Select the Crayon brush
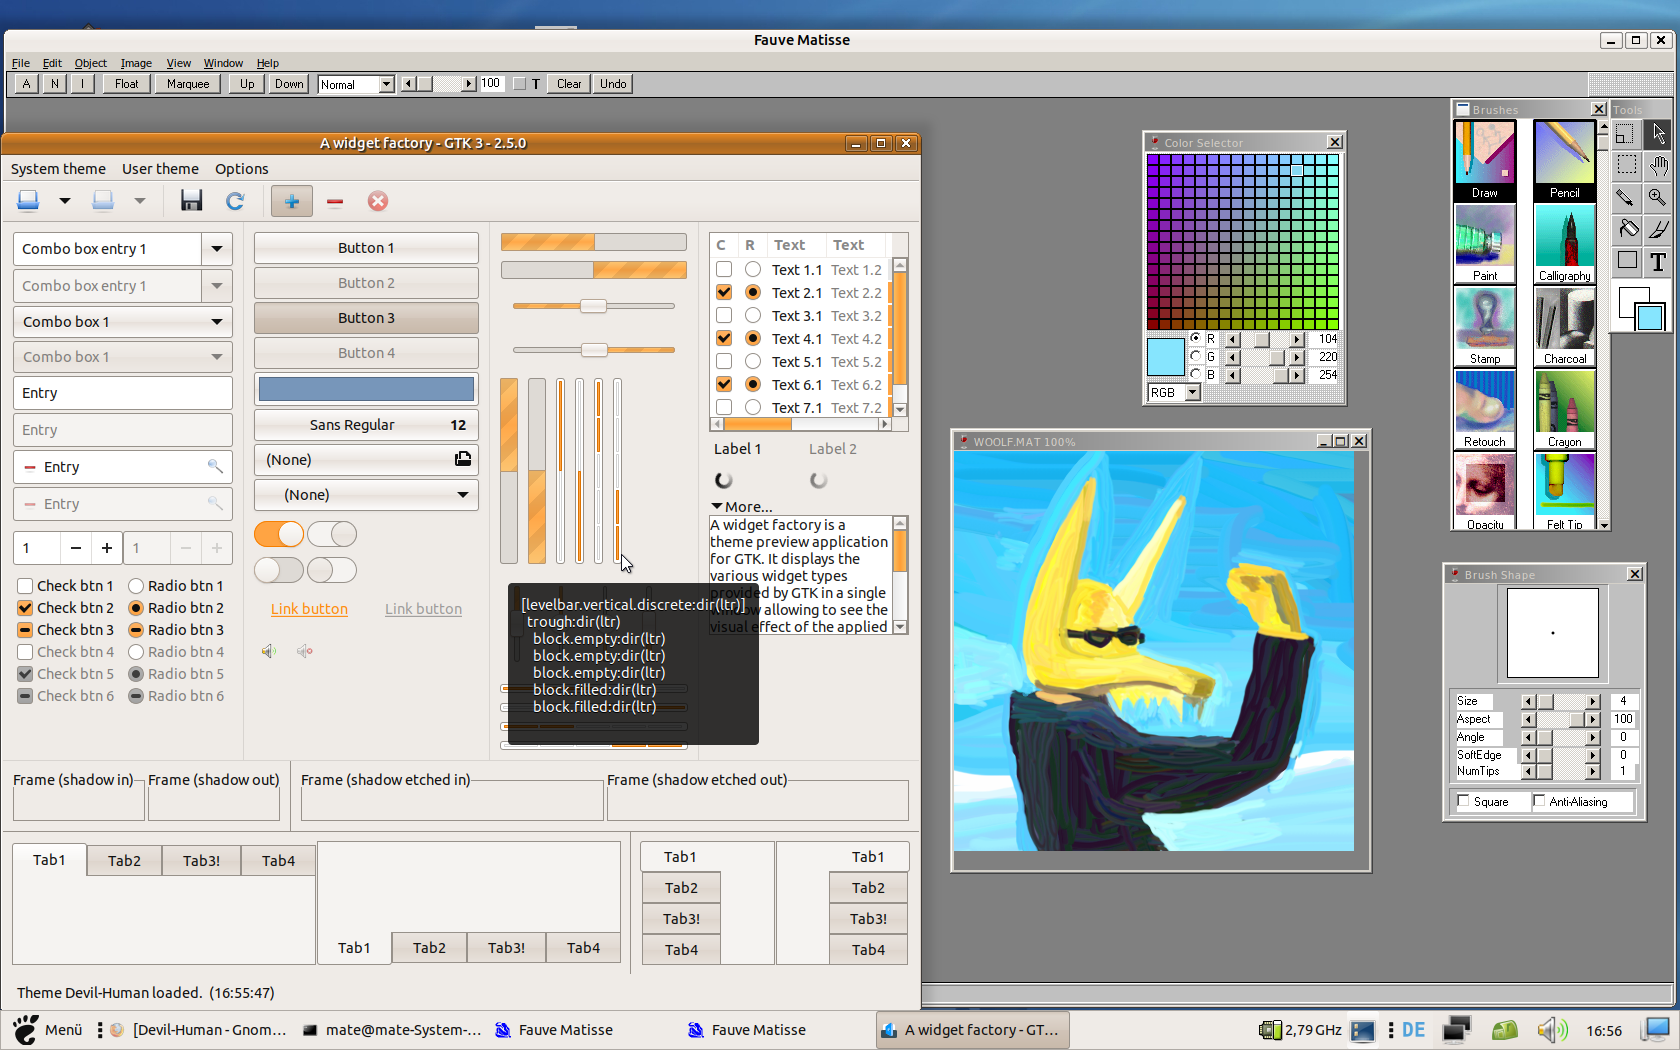 pos(1565,410)
